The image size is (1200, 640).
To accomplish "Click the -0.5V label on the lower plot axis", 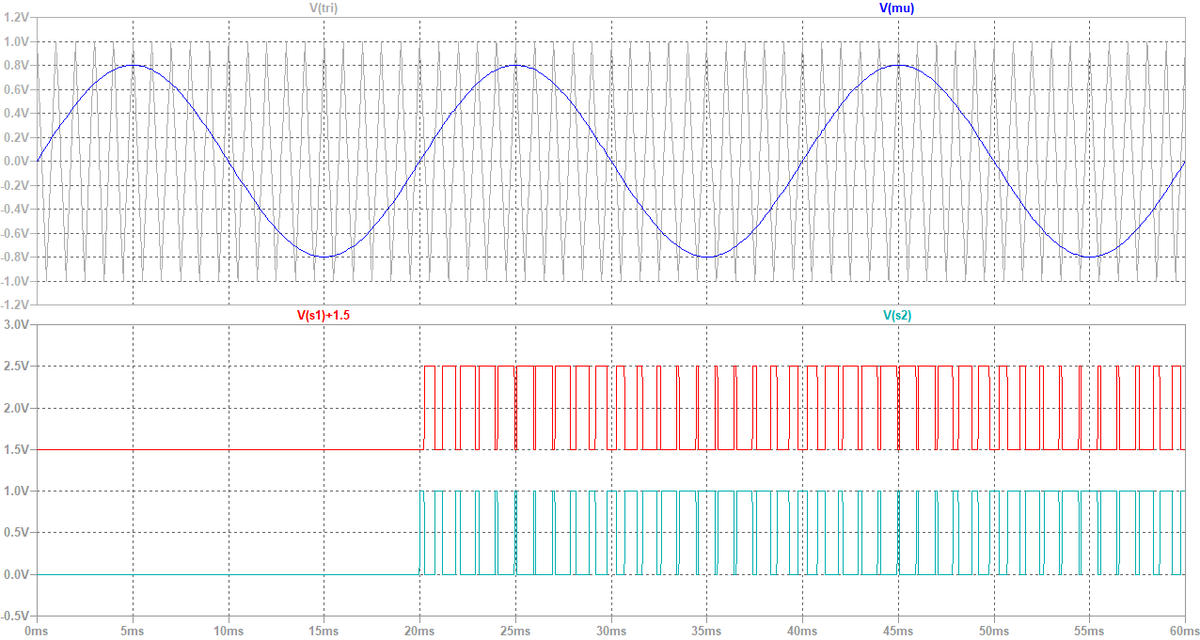I will point(15,616).
